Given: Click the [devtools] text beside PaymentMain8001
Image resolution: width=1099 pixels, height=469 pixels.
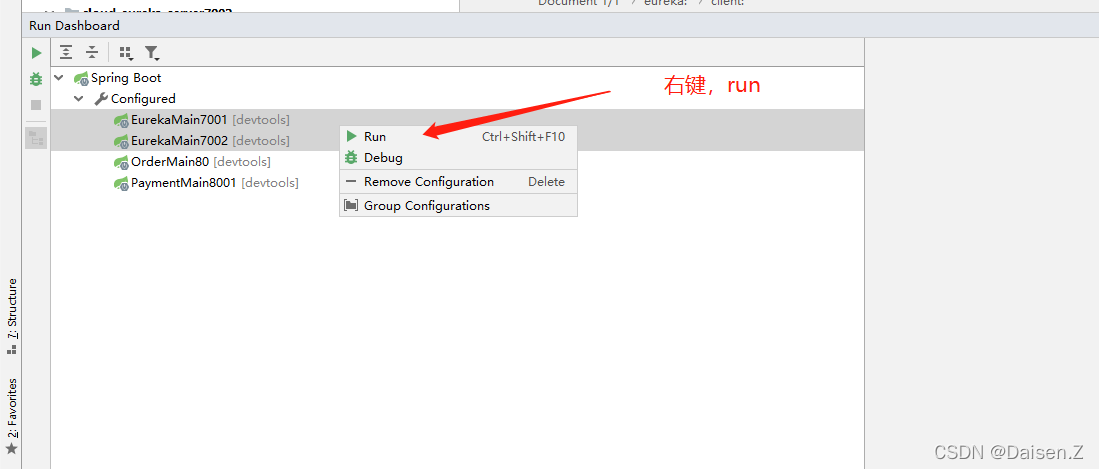Looking at the screenshot, I should tap(270, 183).
